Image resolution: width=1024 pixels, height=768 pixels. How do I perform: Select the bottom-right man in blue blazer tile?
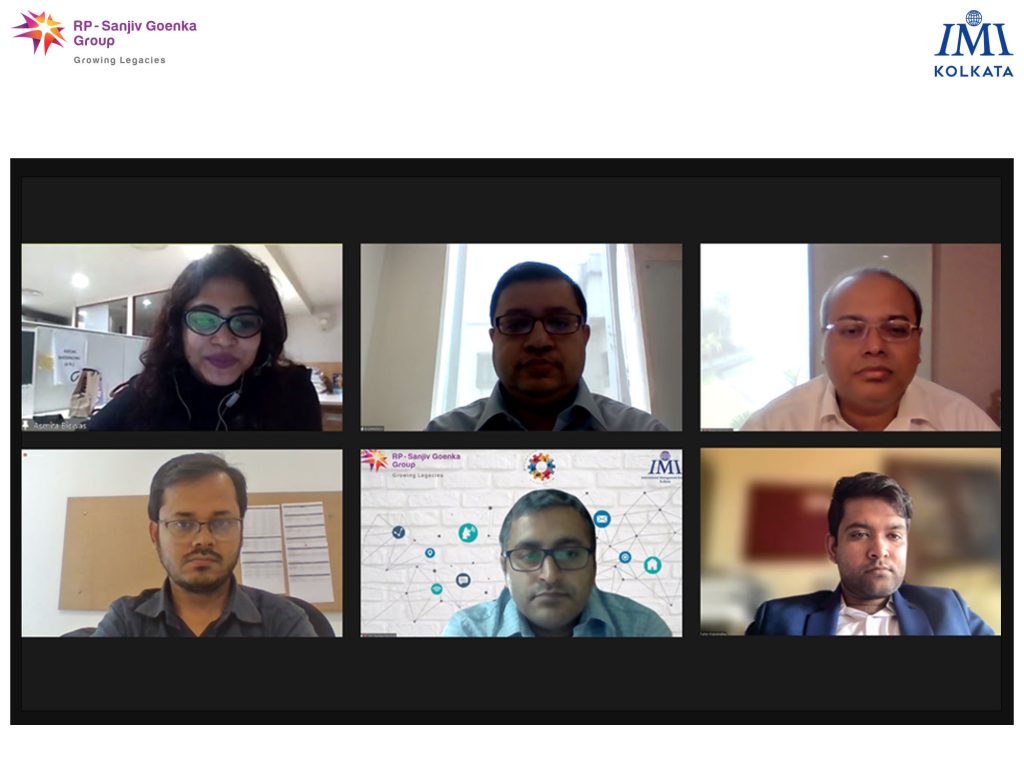coord(850,542)
